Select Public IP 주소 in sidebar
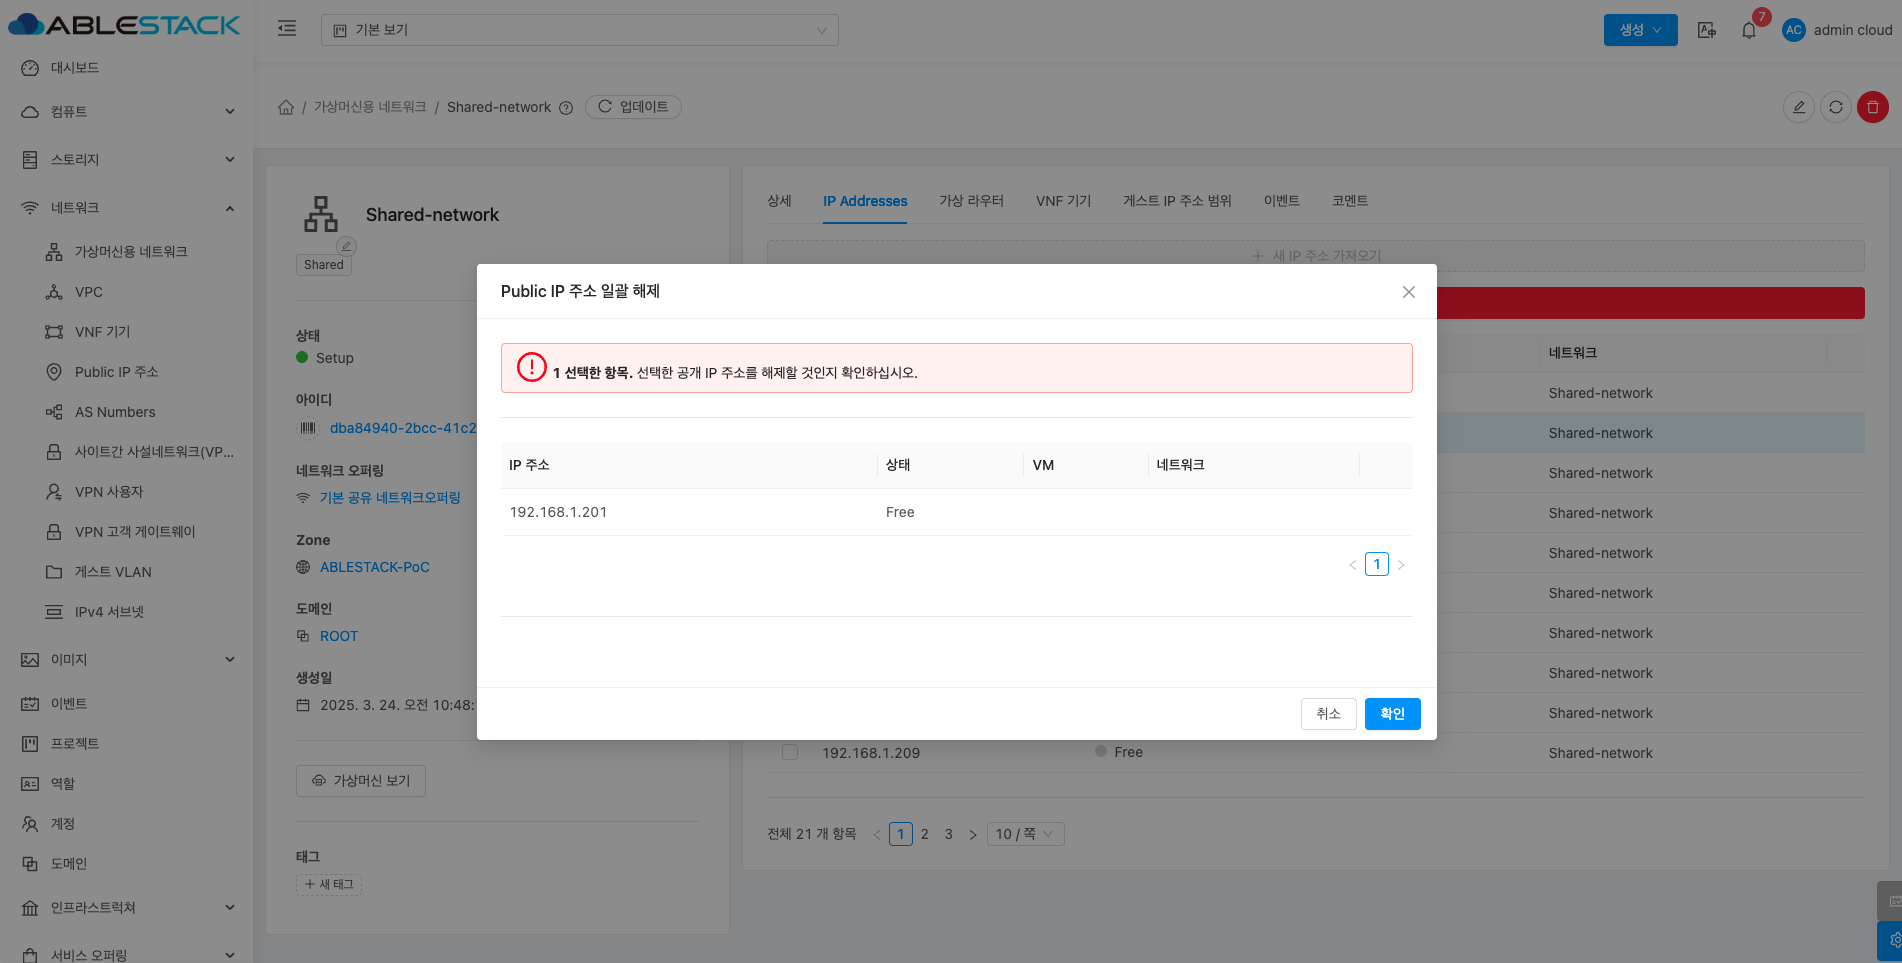Viewport: 1902px width, 963px height. pyautogui.click(x=116, y=372)
